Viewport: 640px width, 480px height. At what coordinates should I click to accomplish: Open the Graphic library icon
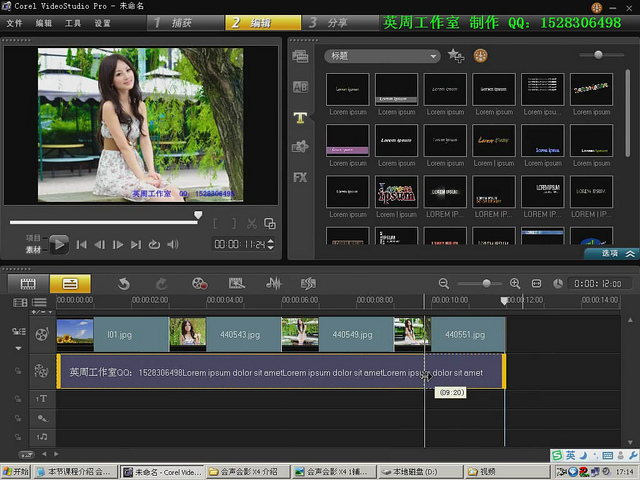pos(300,147)
